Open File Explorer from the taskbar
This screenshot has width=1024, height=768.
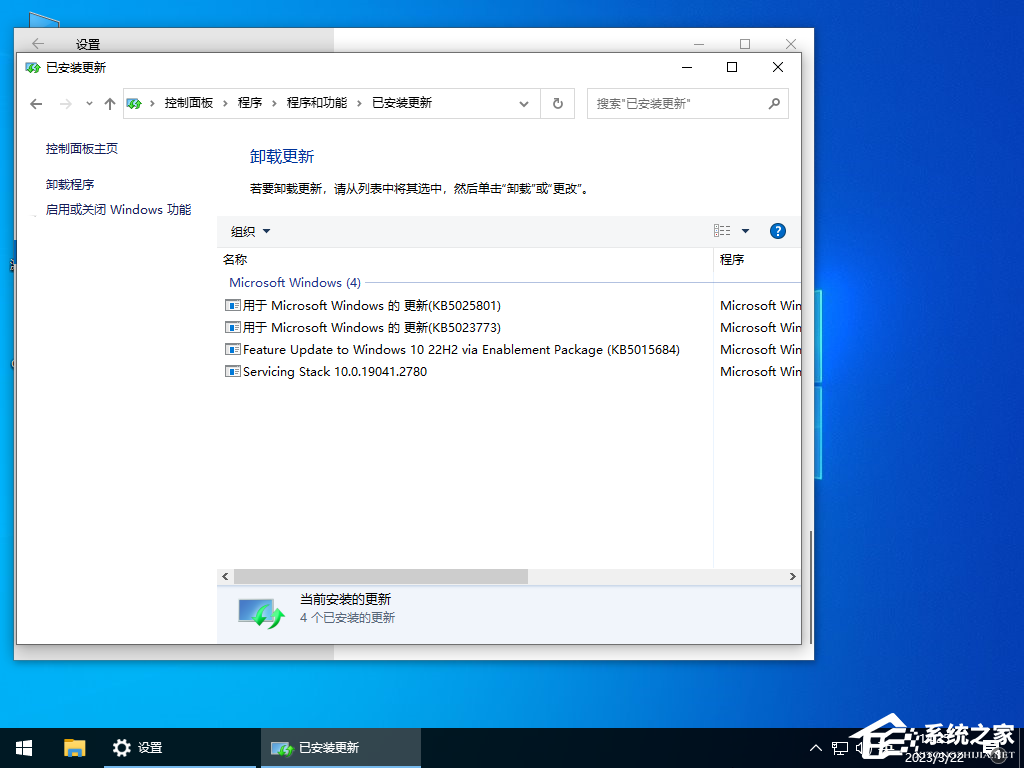pyautogui.click(x=74, y=747)
